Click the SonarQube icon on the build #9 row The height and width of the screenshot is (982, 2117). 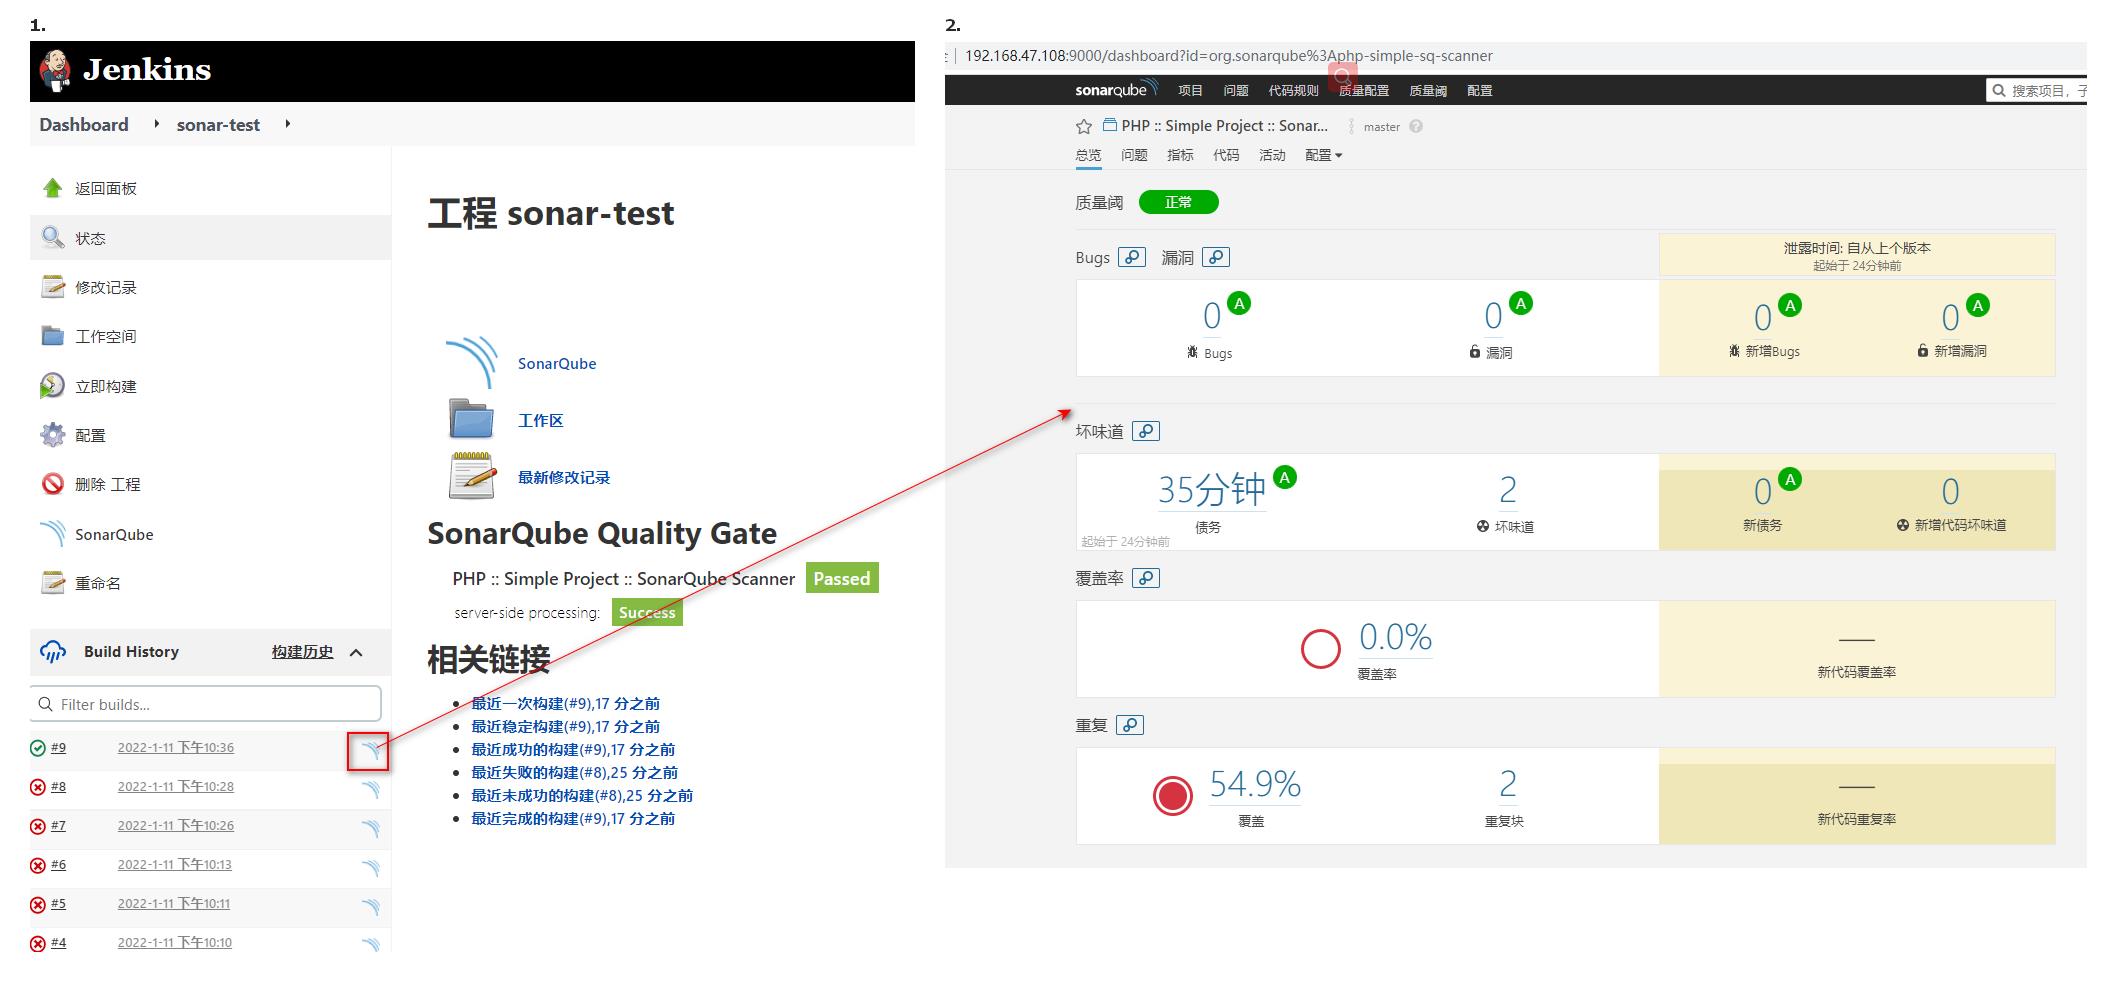coord(371,749)
